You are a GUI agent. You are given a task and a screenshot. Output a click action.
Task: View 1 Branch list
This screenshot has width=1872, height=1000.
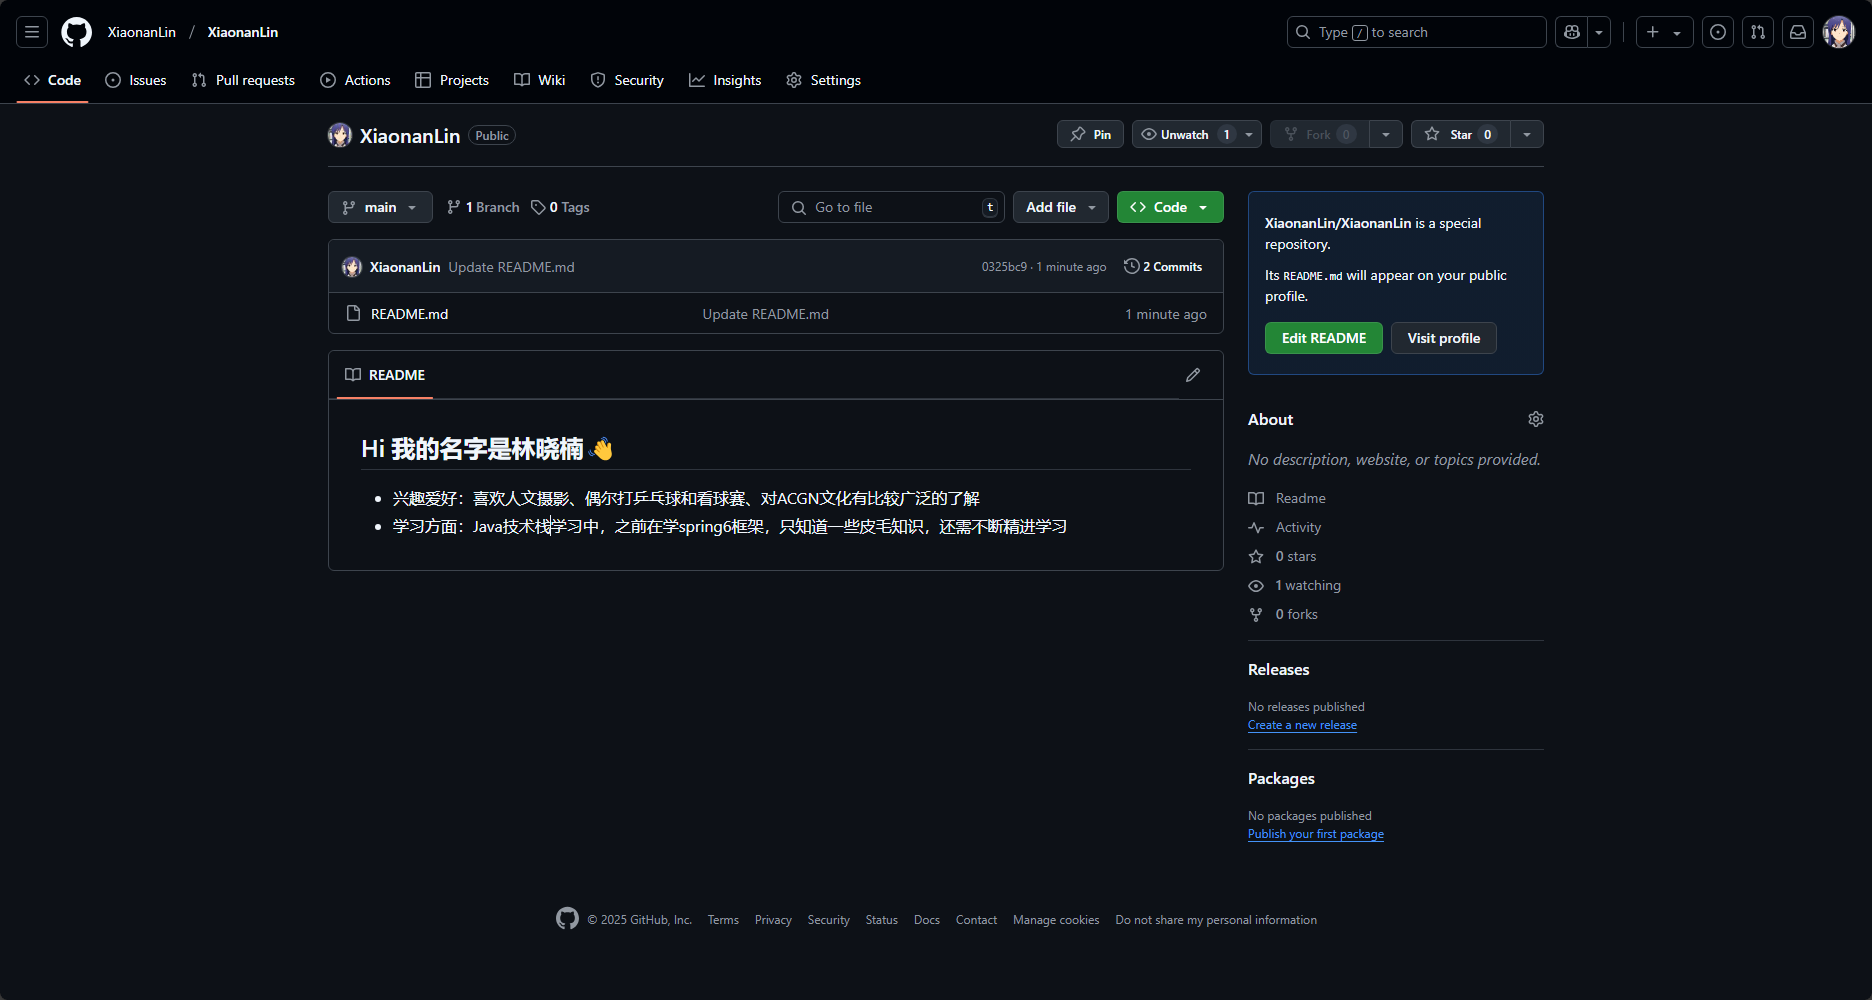pyautogui.click(x=483, y=207)
